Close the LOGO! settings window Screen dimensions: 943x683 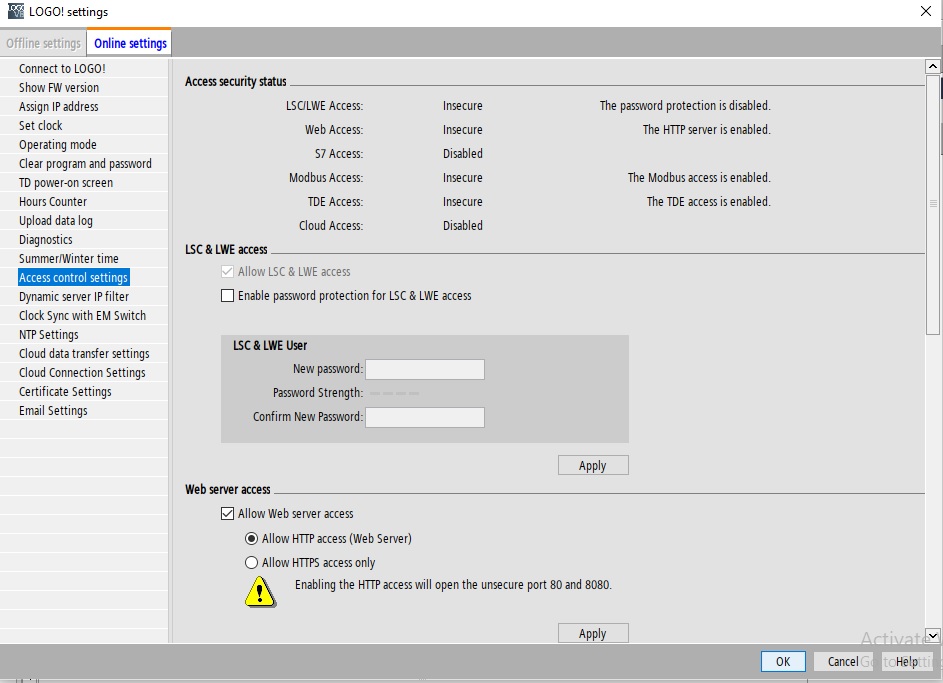926,11
